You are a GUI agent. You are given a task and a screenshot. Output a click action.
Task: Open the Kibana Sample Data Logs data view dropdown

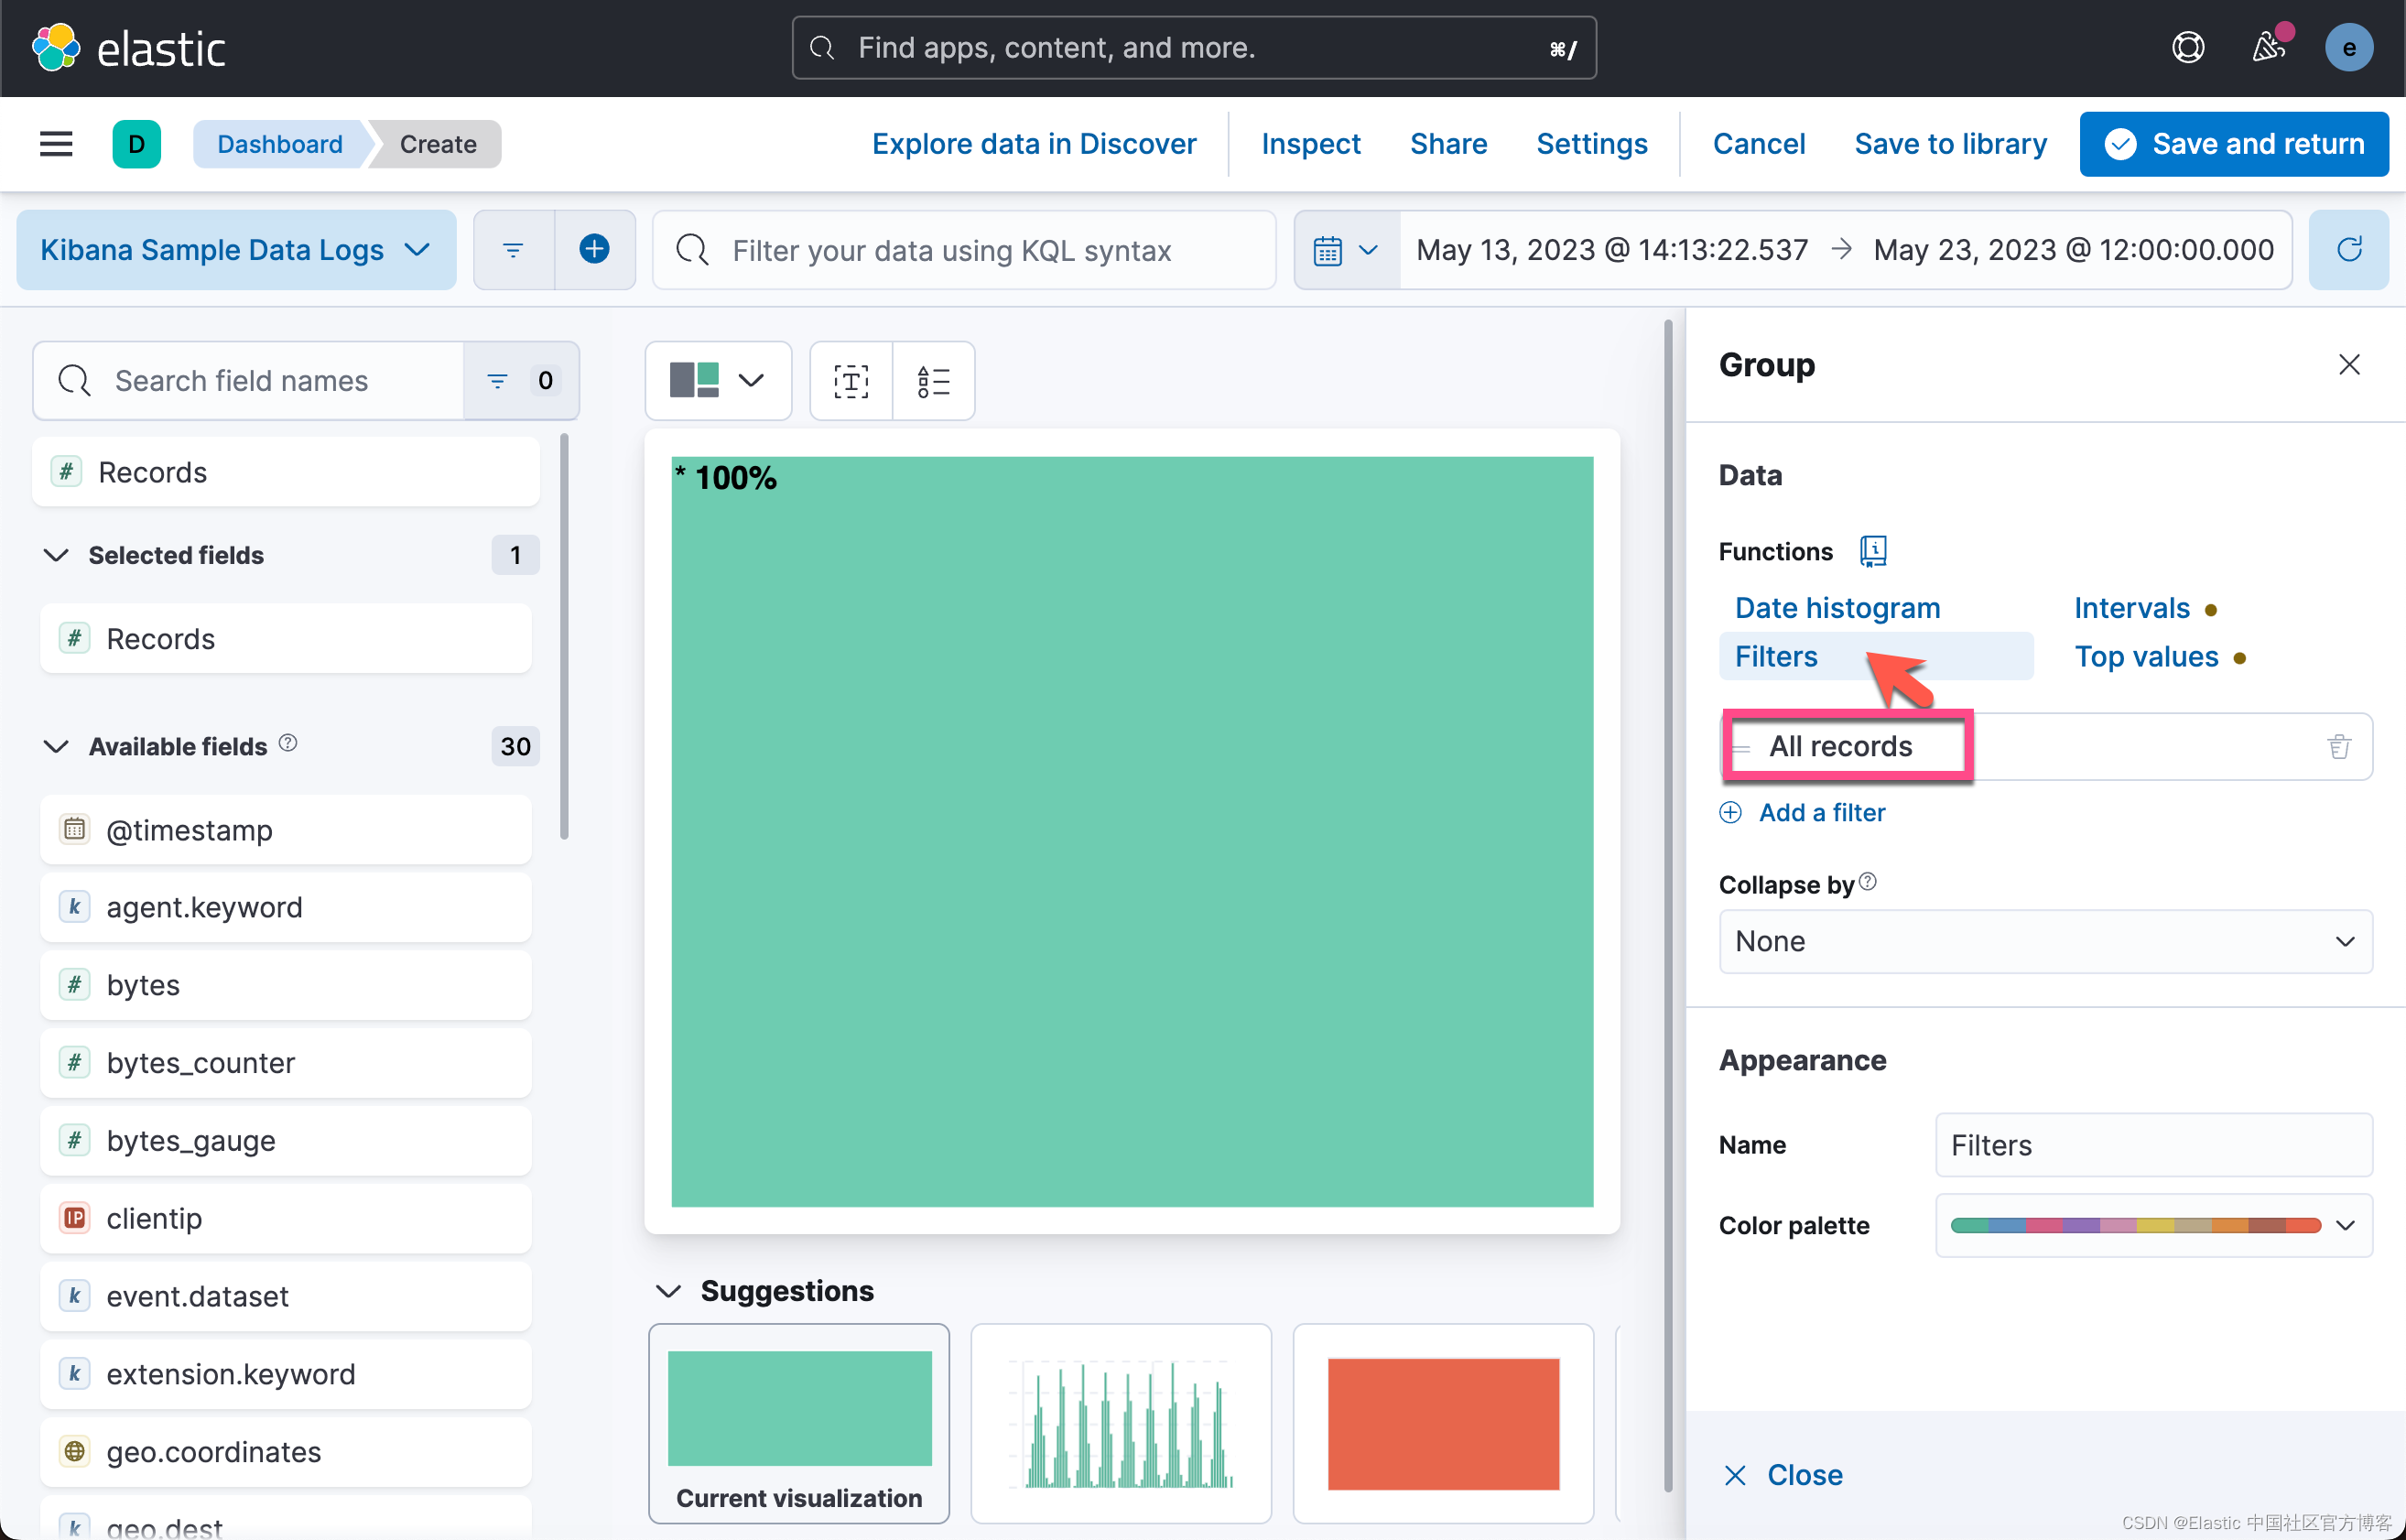236,250
